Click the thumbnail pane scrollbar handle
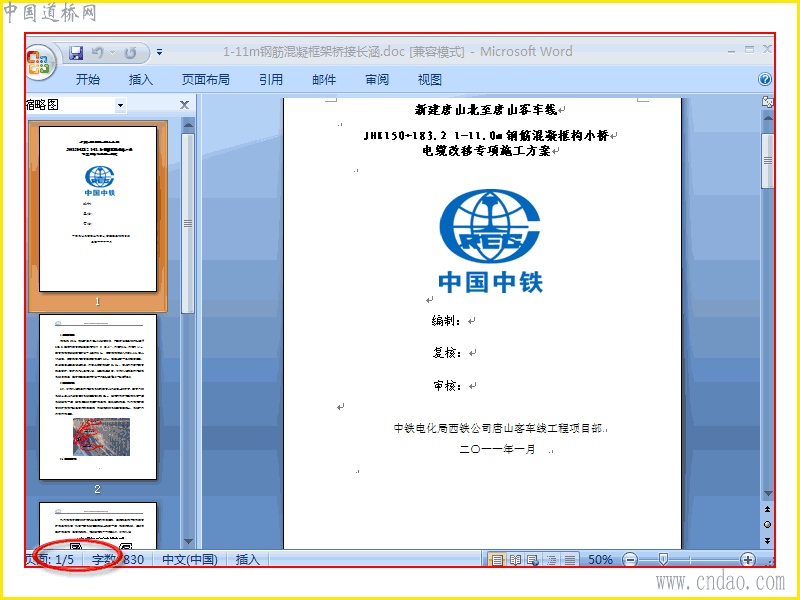The image size is (800, 600). click(x=188, y=223)
